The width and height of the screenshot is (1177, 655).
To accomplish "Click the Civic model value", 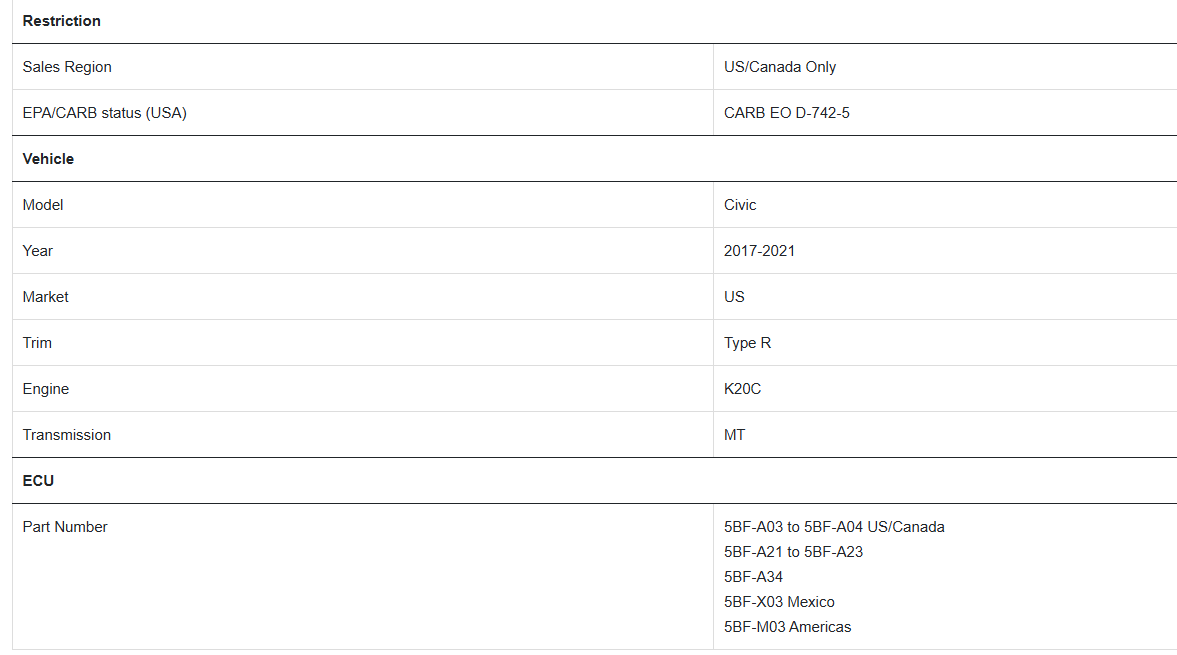I will coord(740,205).
